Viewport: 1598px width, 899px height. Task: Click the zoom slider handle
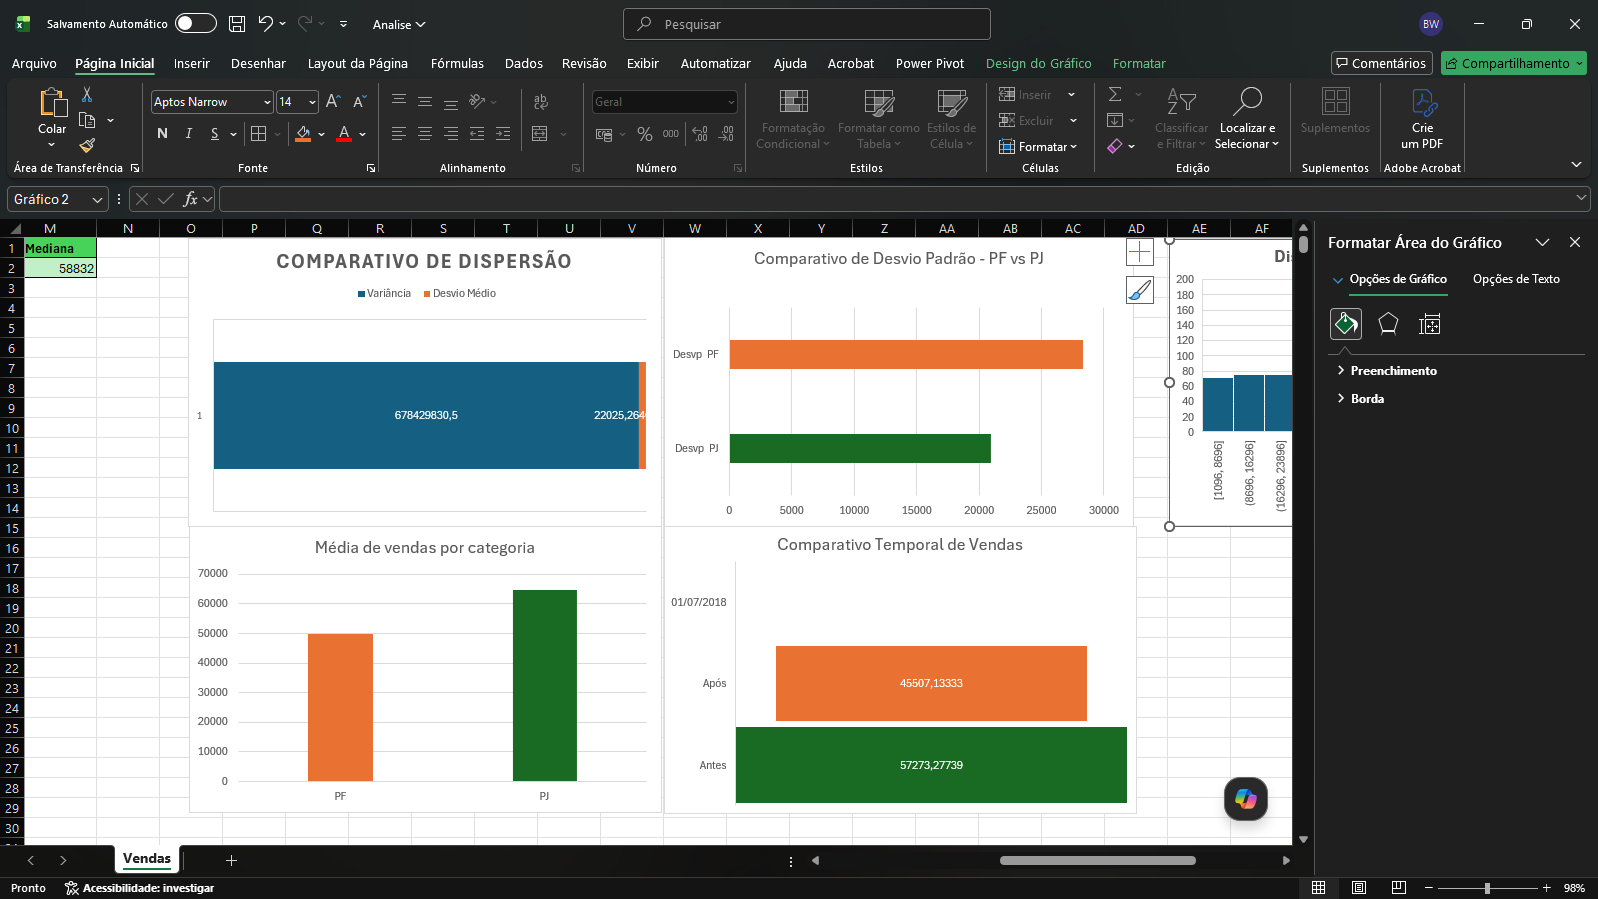(1487, 888)
